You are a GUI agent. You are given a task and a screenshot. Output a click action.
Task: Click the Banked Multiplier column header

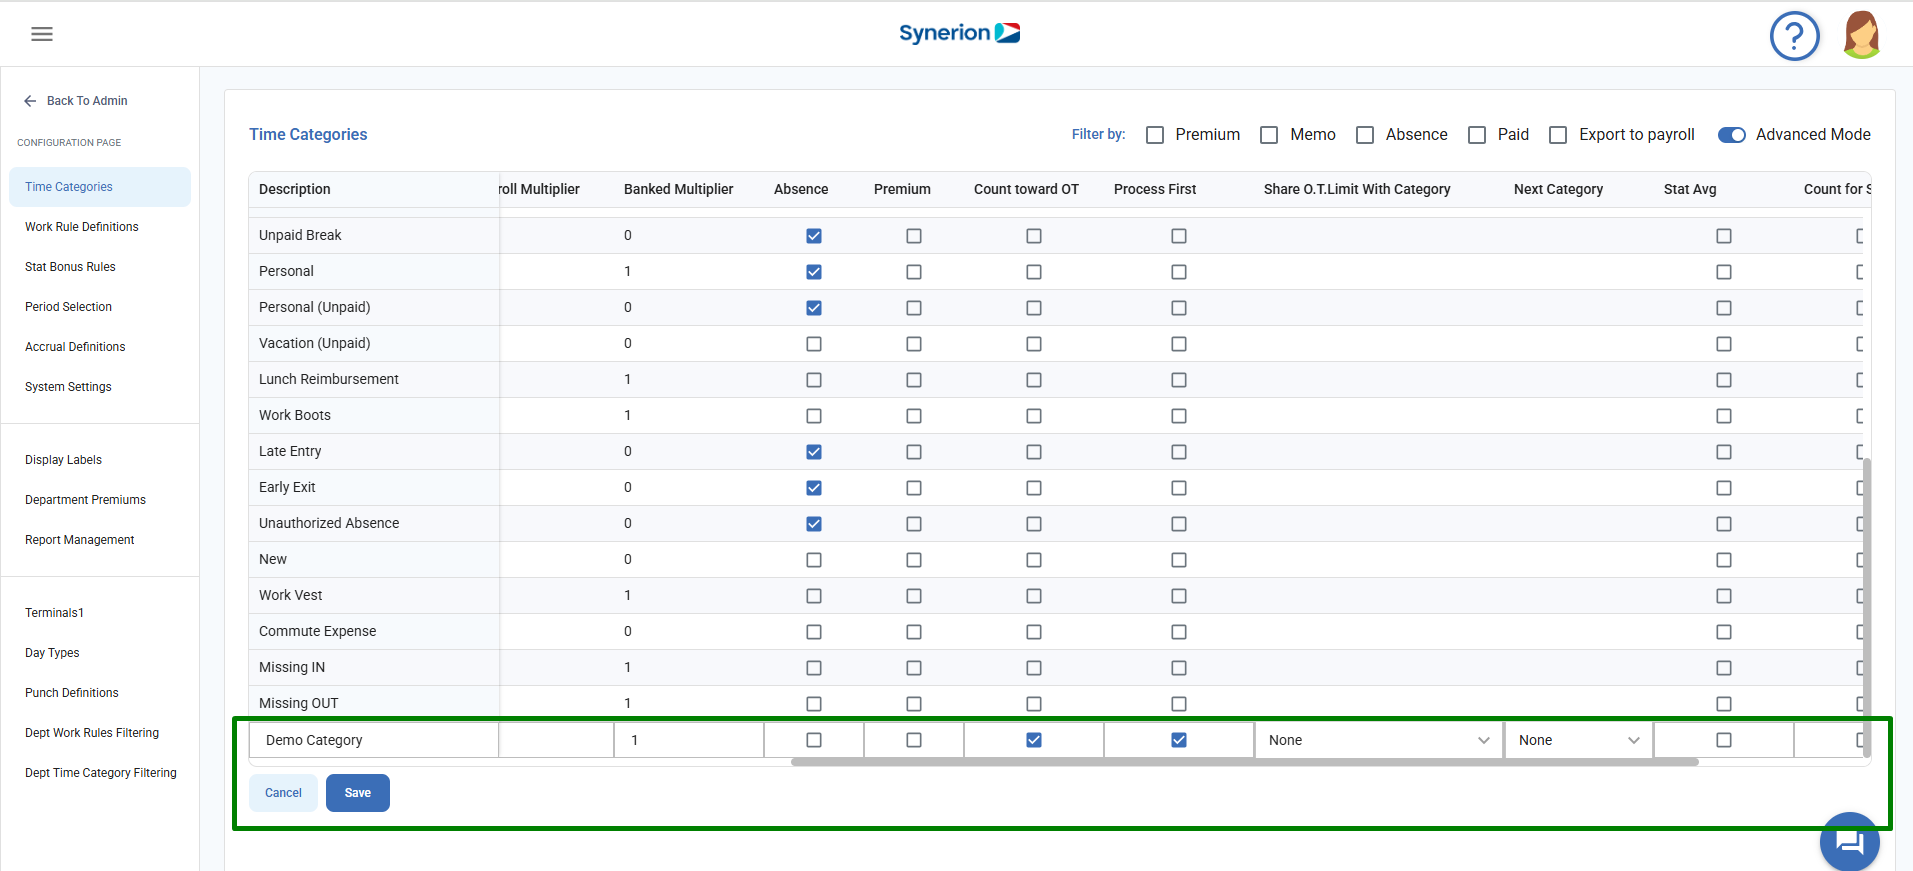pyautogui.click(x=678, y=189)
